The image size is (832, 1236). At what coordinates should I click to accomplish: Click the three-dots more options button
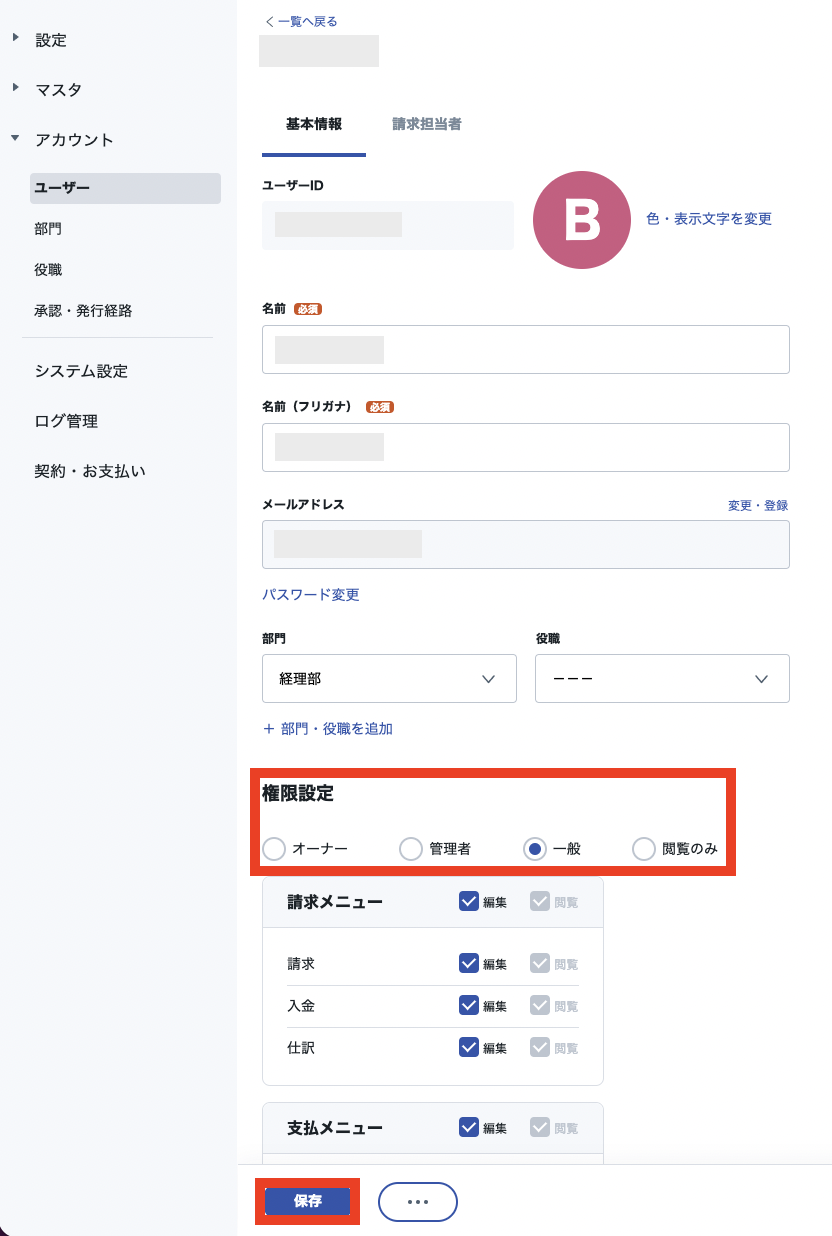pos(418,1202)
